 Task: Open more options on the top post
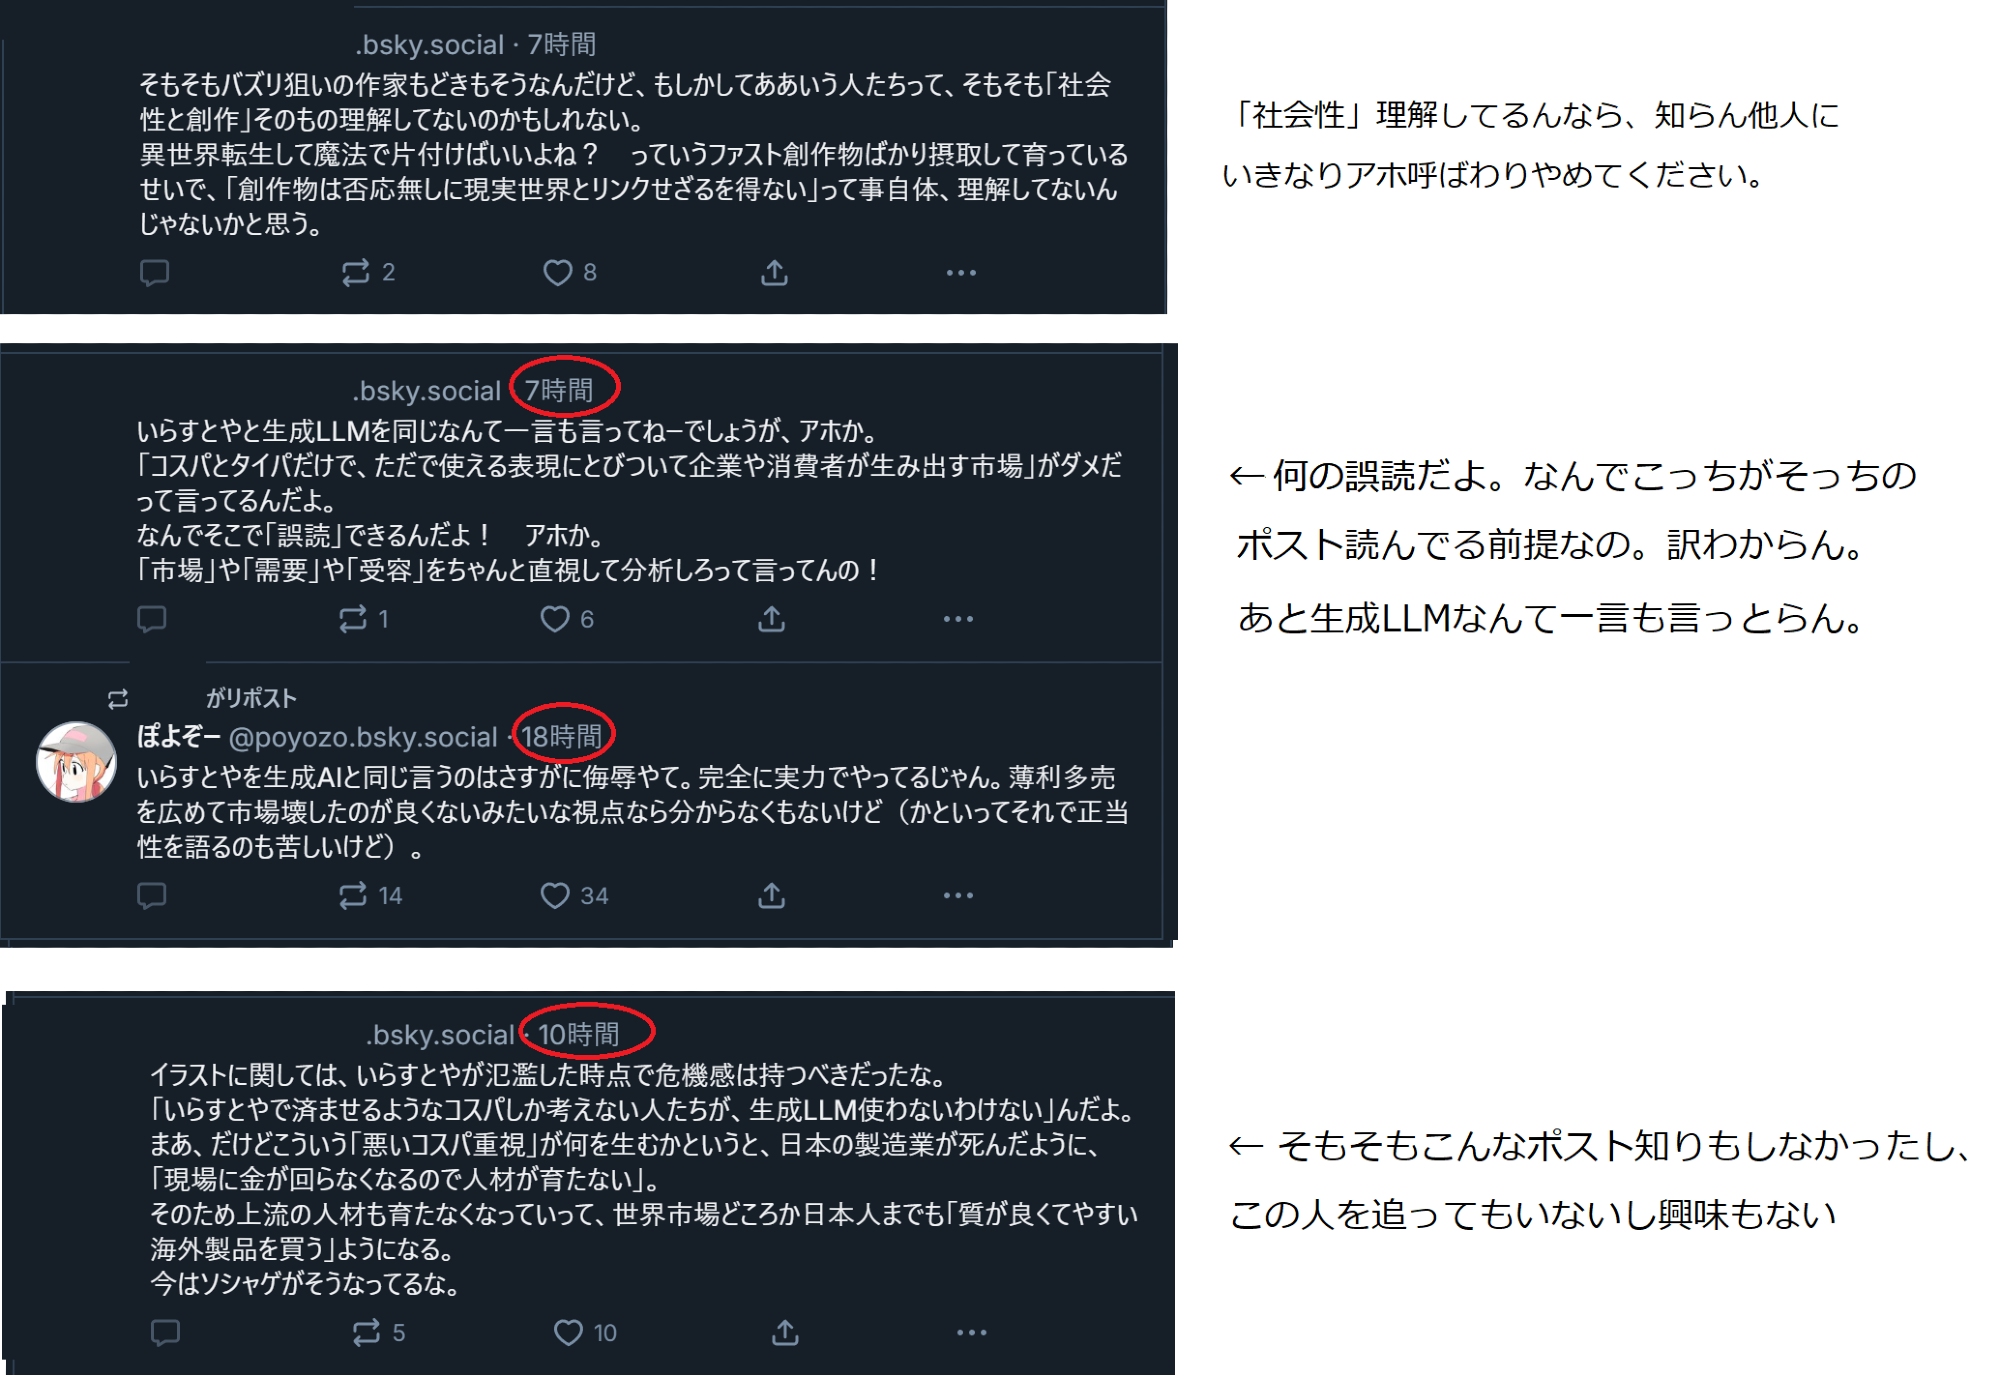961,272
